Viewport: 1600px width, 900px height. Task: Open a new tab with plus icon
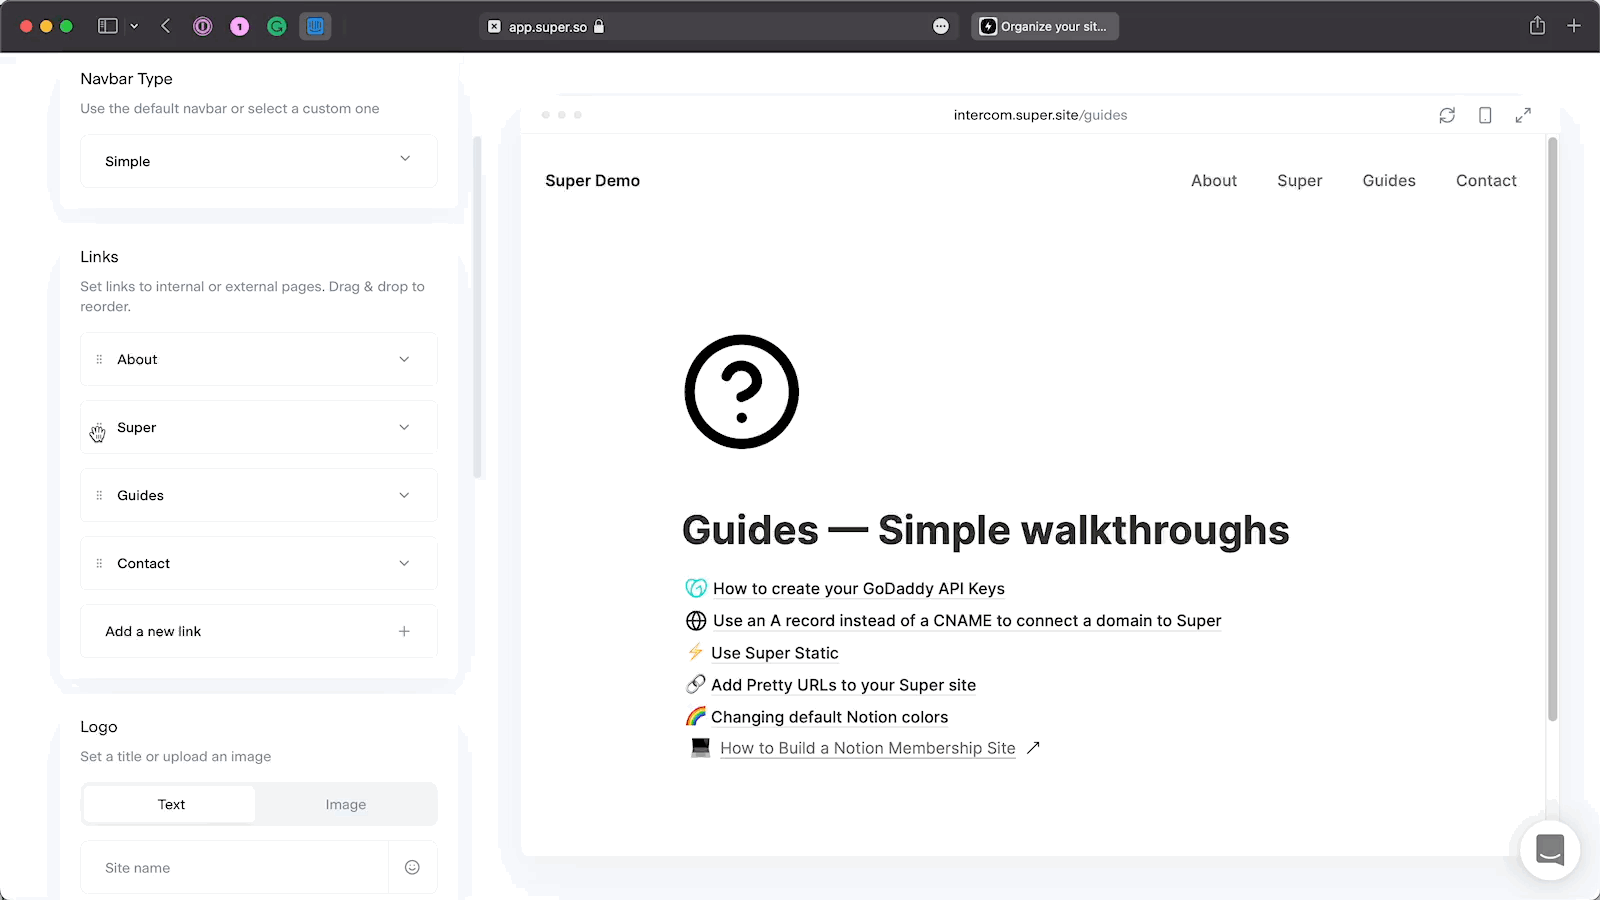point(1574,26)
